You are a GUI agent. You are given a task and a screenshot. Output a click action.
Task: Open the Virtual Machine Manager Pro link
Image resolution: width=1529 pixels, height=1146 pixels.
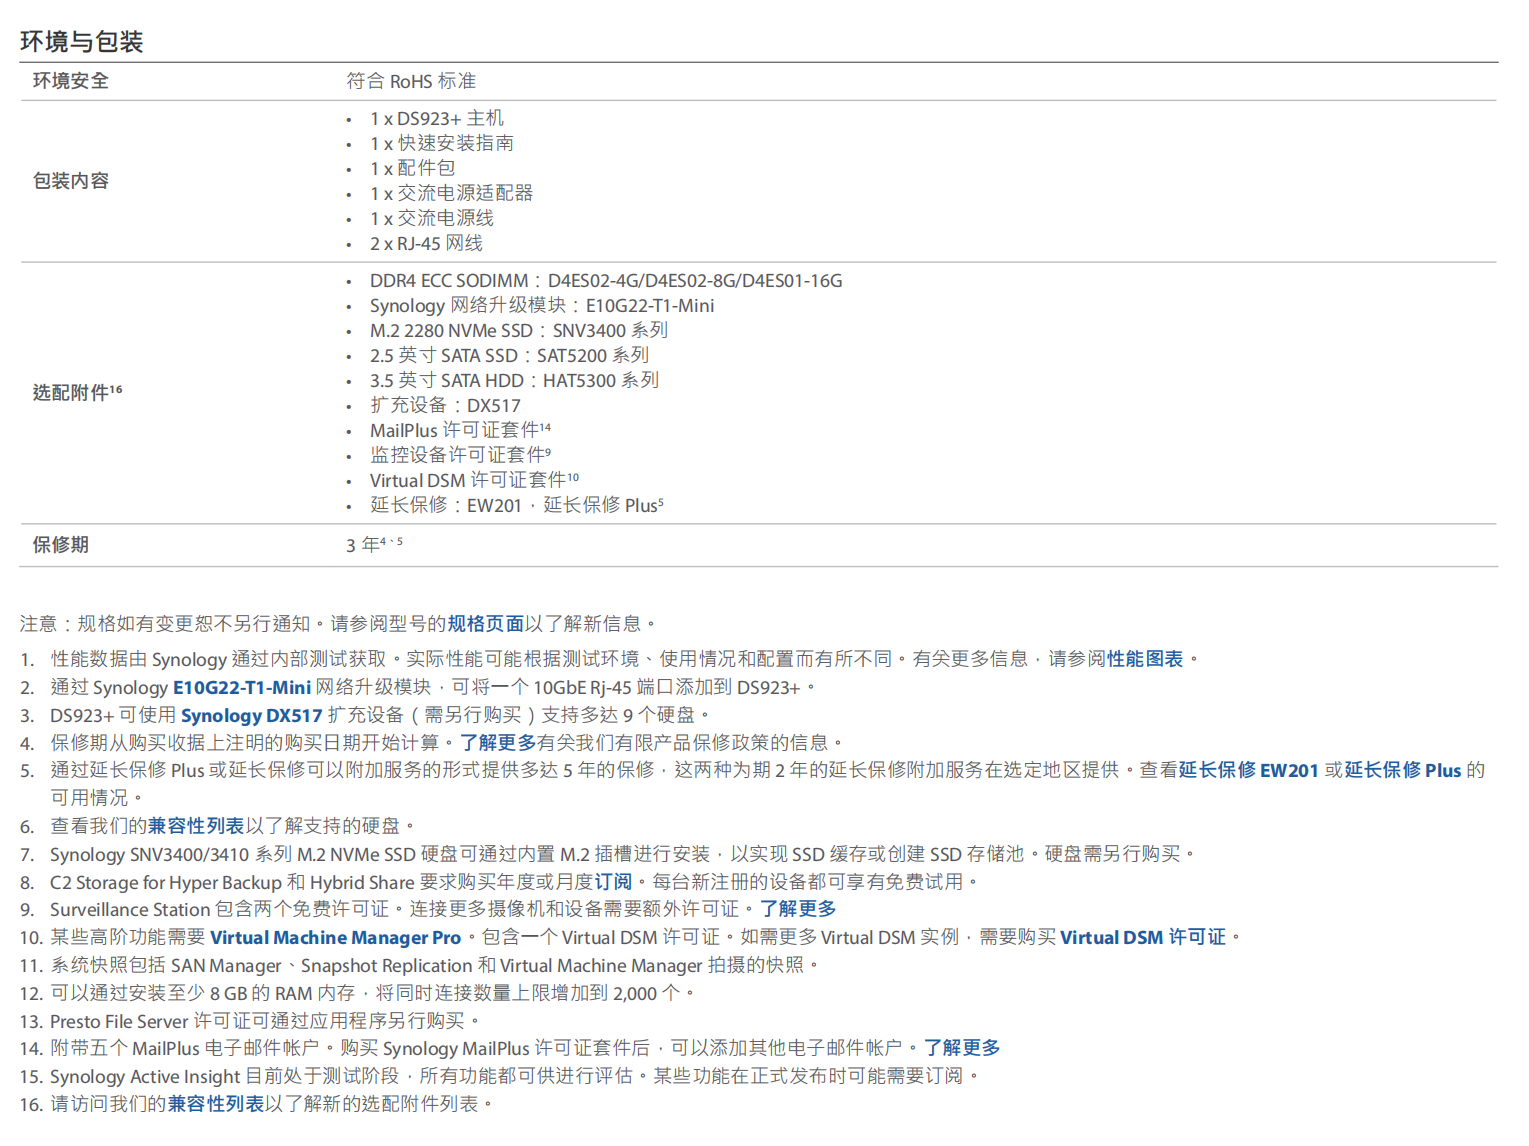[336, 937]
